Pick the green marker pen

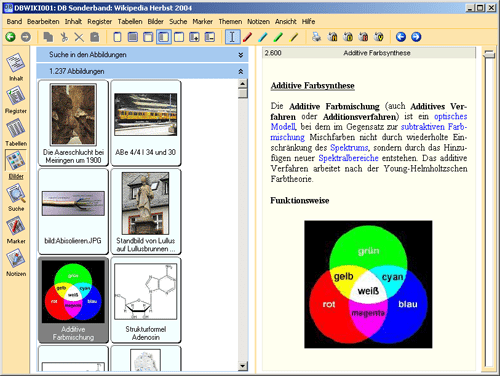pyautogui.click(x=278, y=37)
